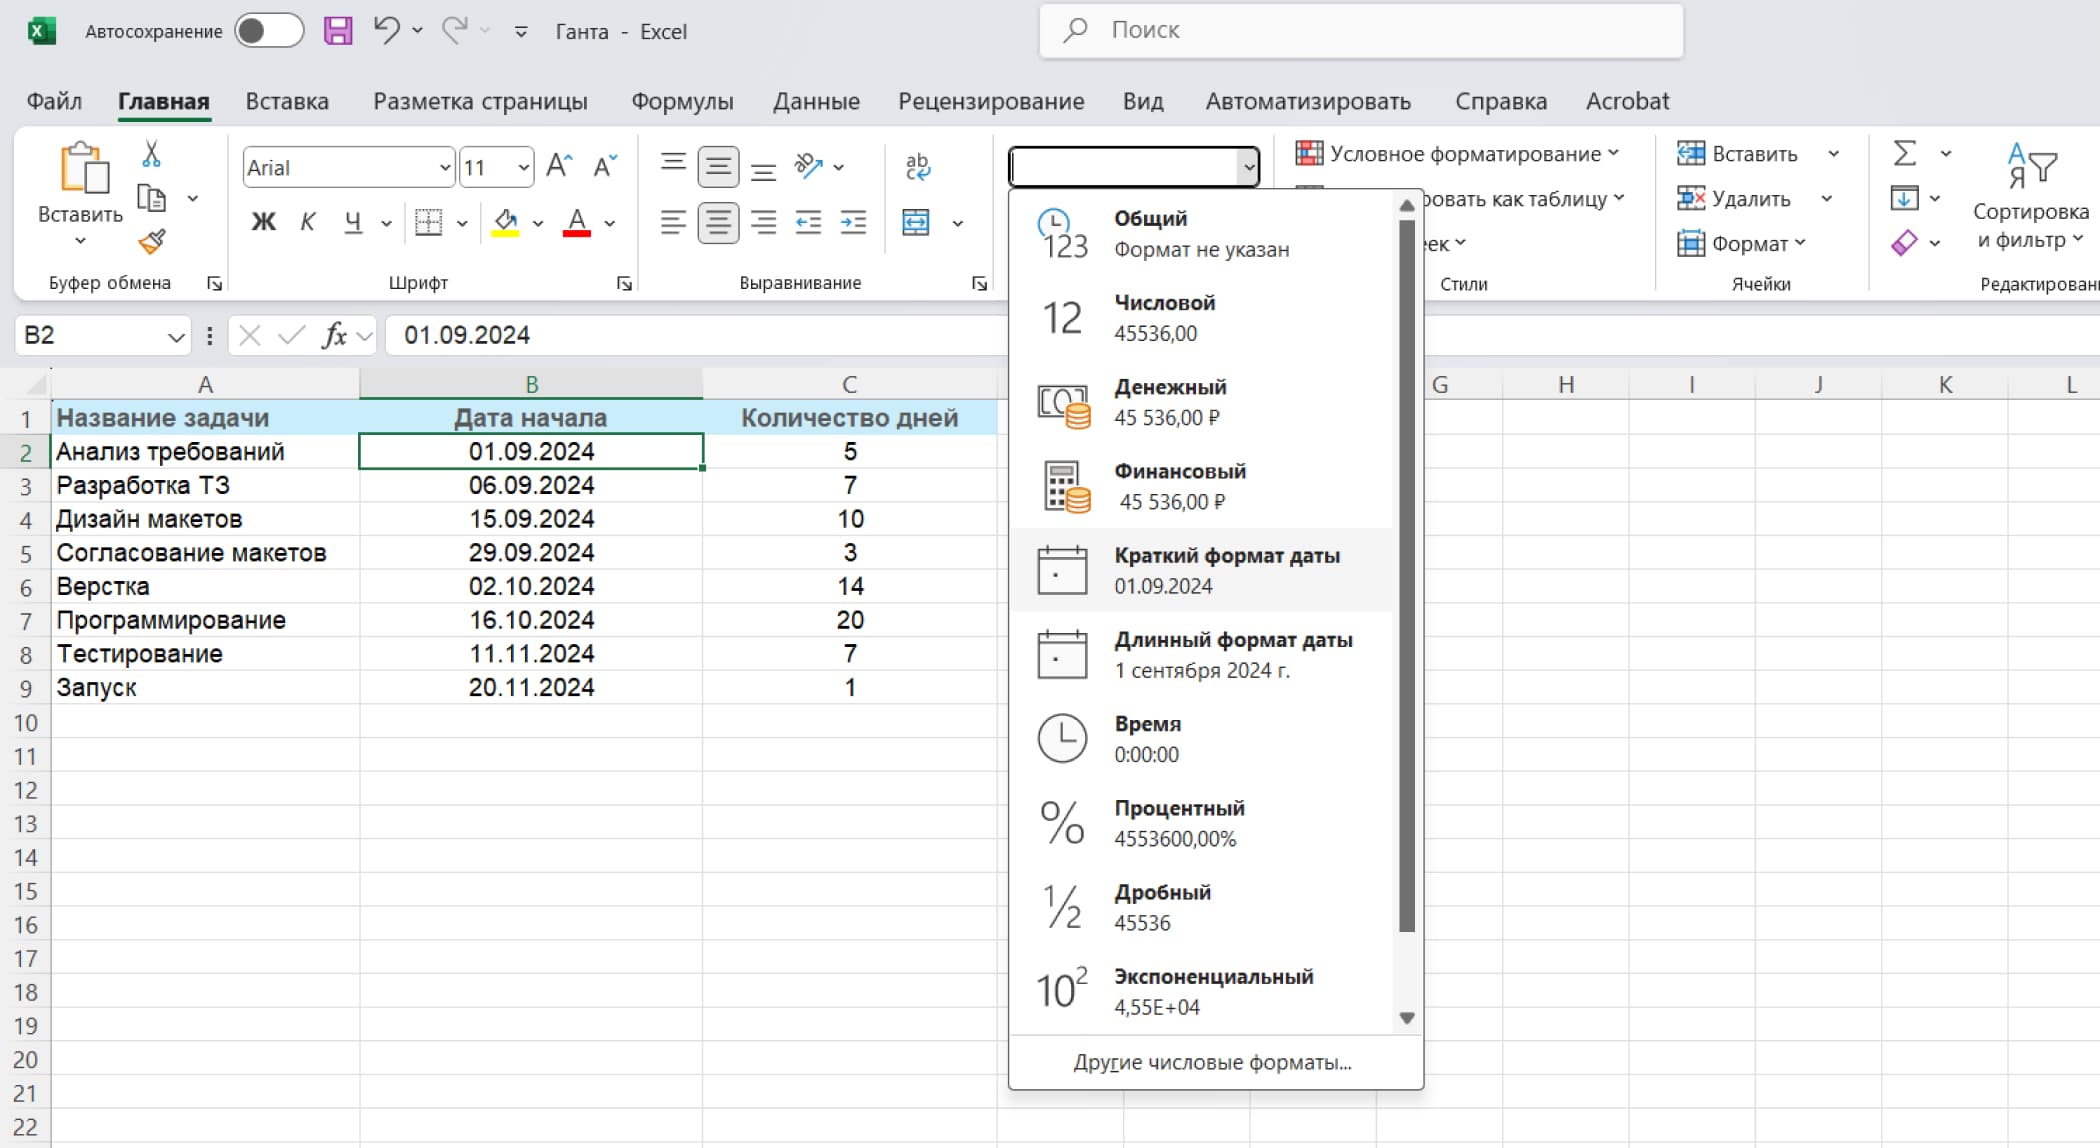Click the Поиск search field
Image resolution: width=2100 pixels, height=1148 pixels.
pos(1361,30)
